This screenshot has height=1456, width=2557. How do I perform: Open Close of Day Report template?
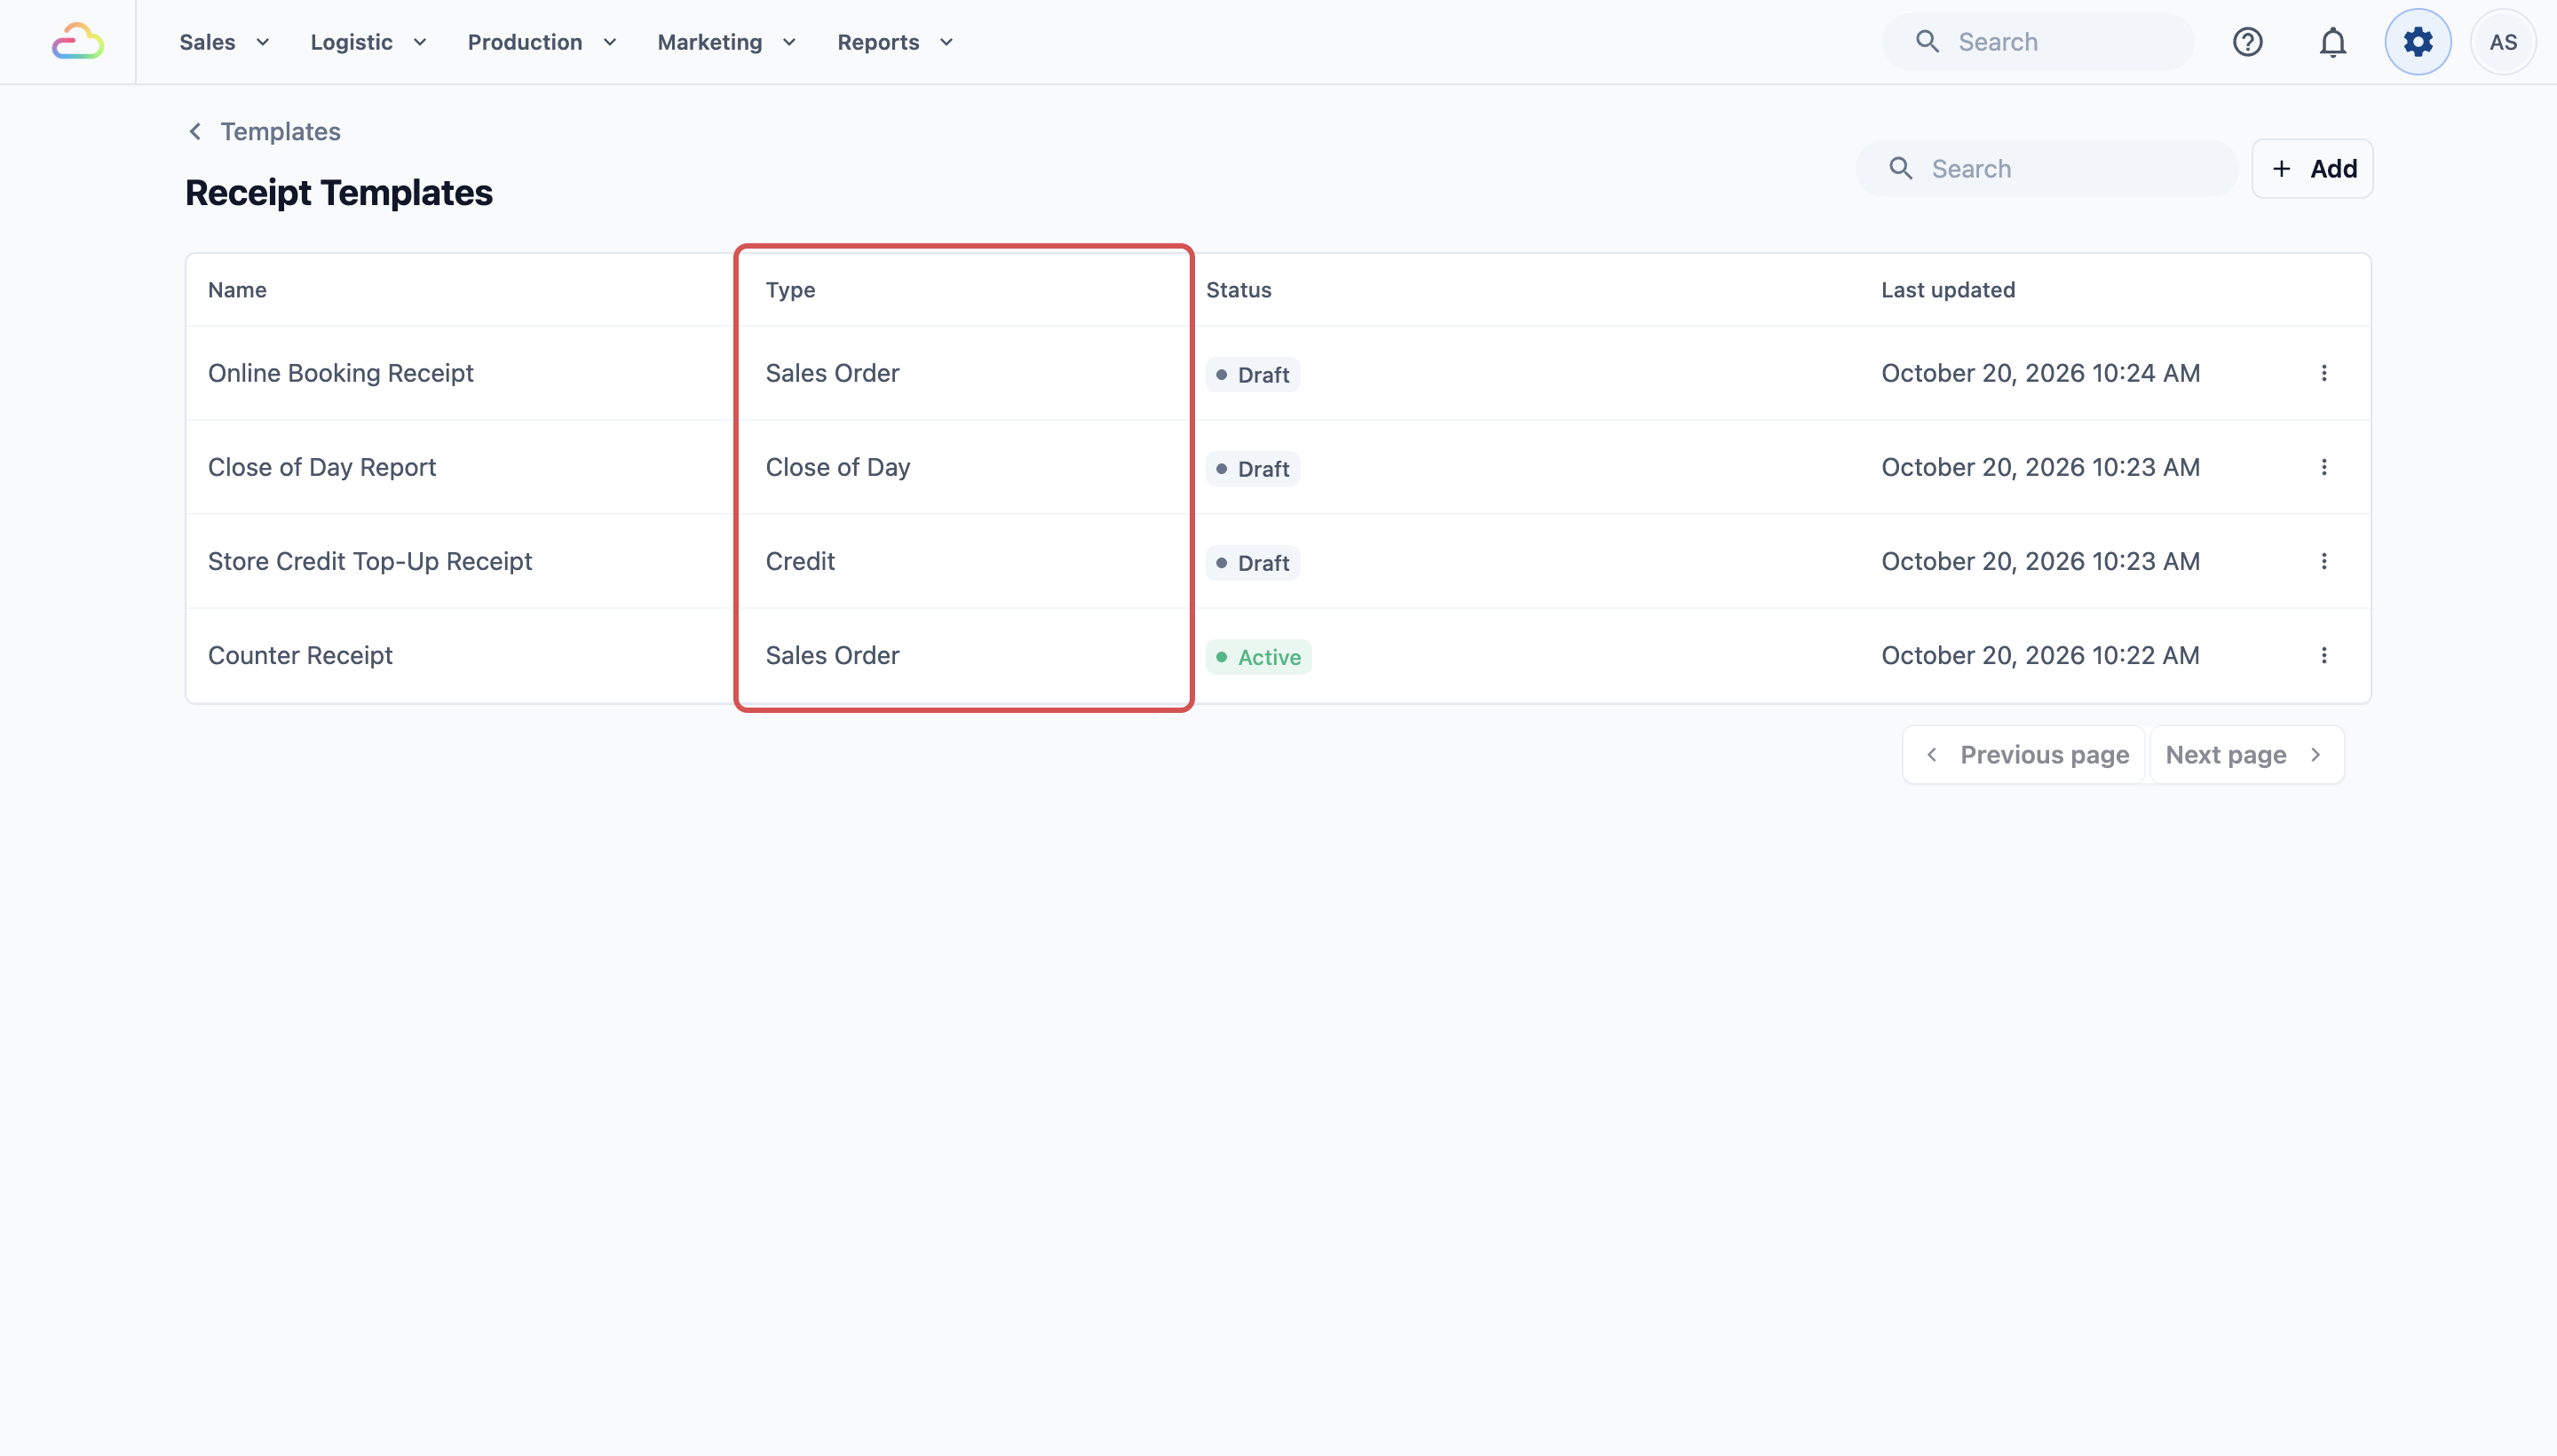click(x=322, y=467)
